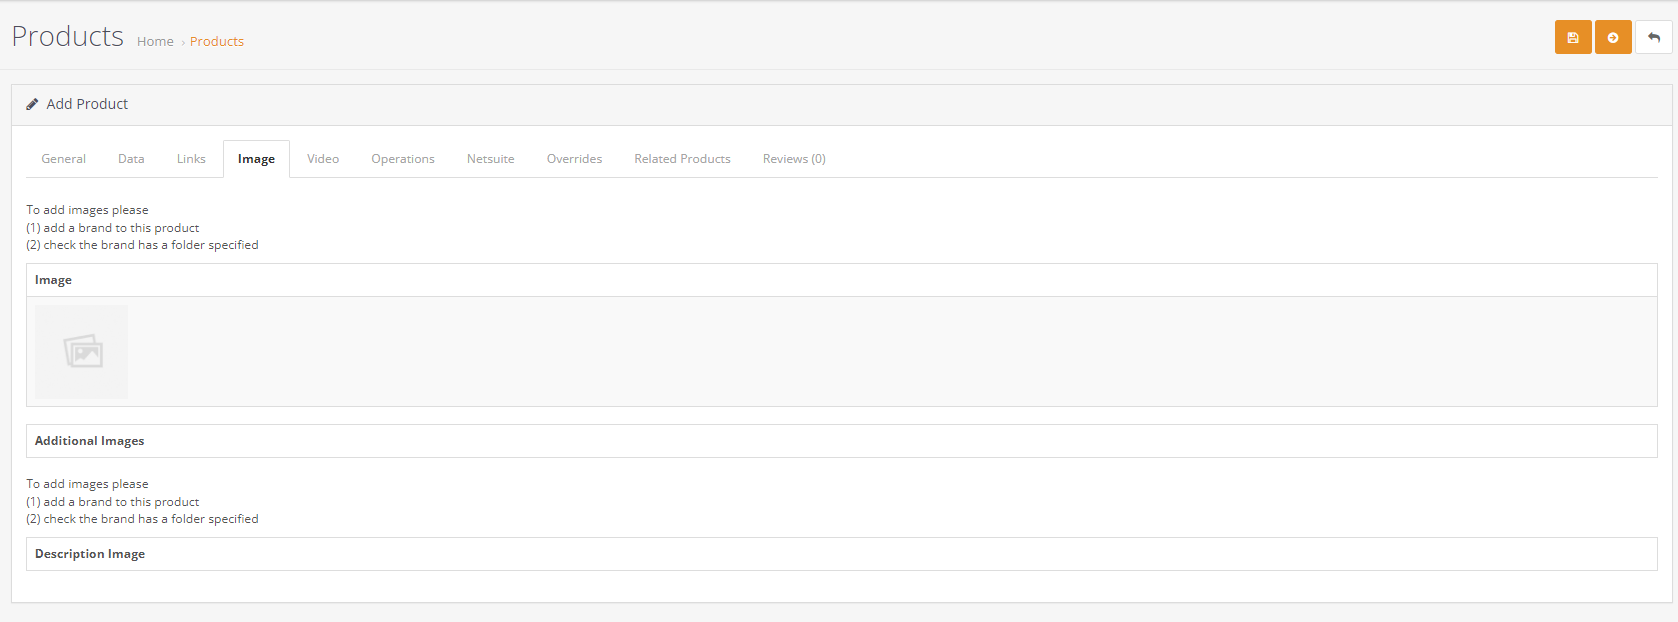Select the Image tab
Screen dimensions: 1678x622
(256, 159)
